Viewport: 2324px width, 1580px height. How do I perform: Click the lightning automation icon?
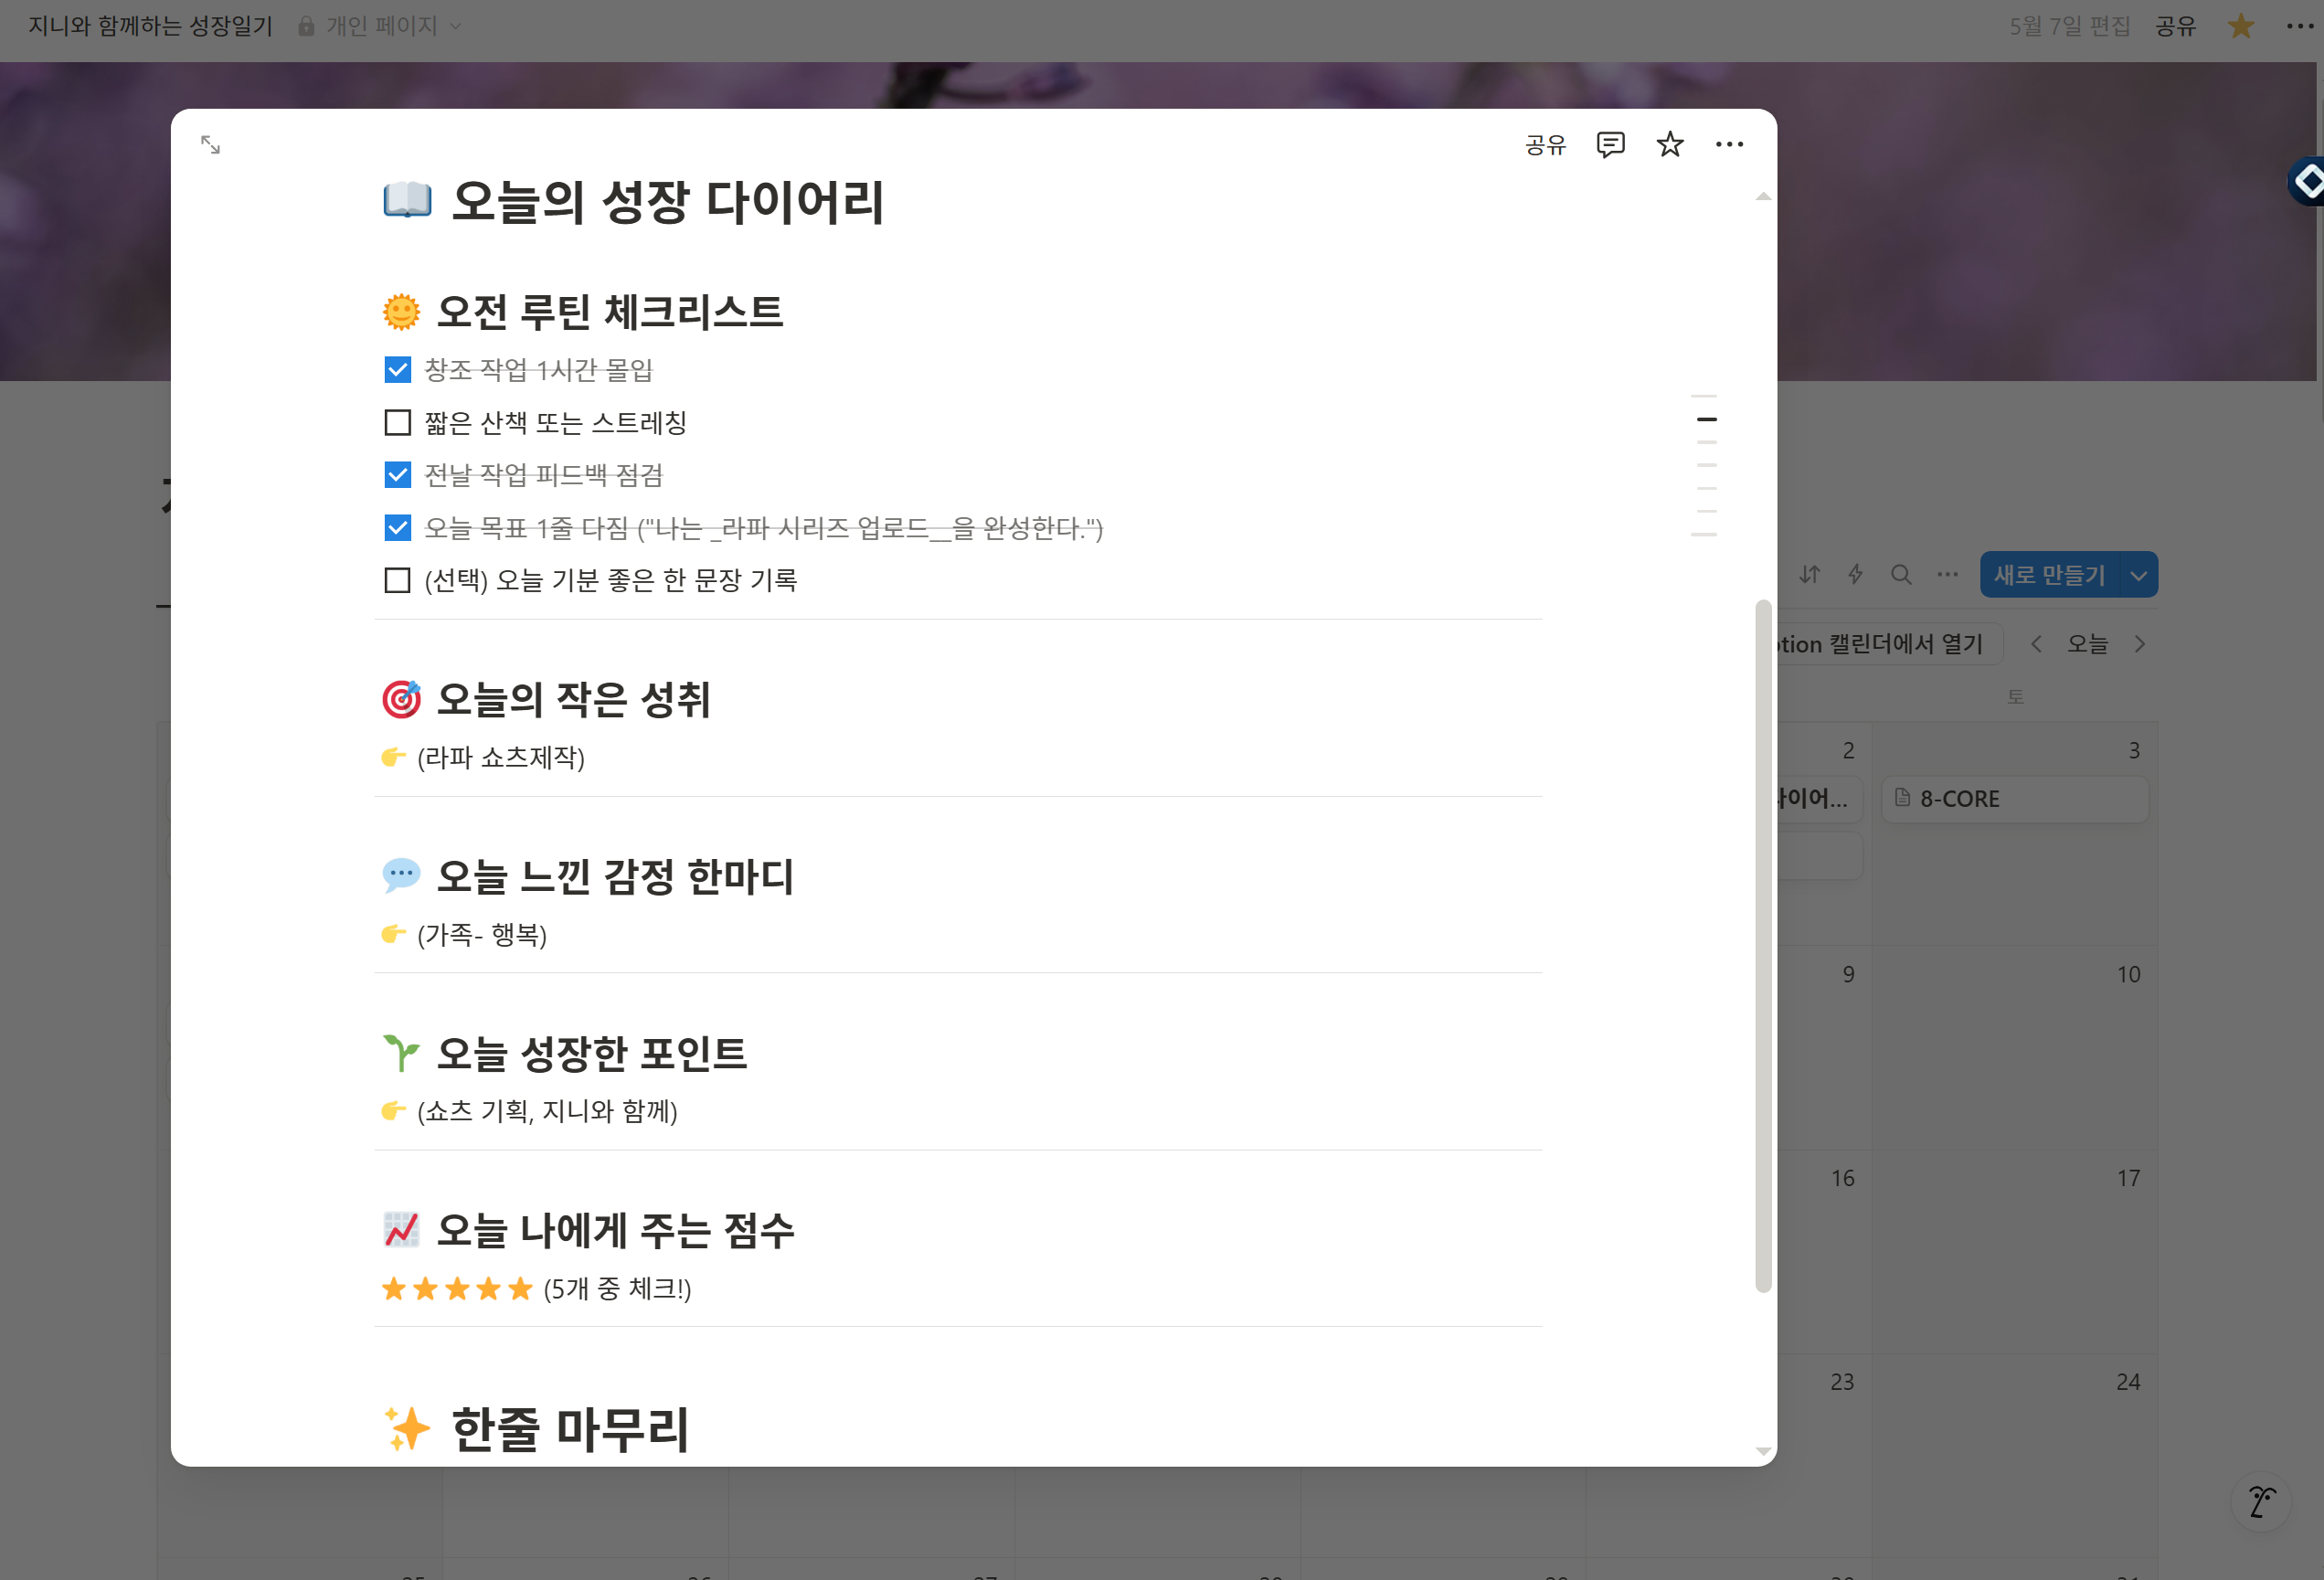pyautogui.click(x=1855, y=574)
